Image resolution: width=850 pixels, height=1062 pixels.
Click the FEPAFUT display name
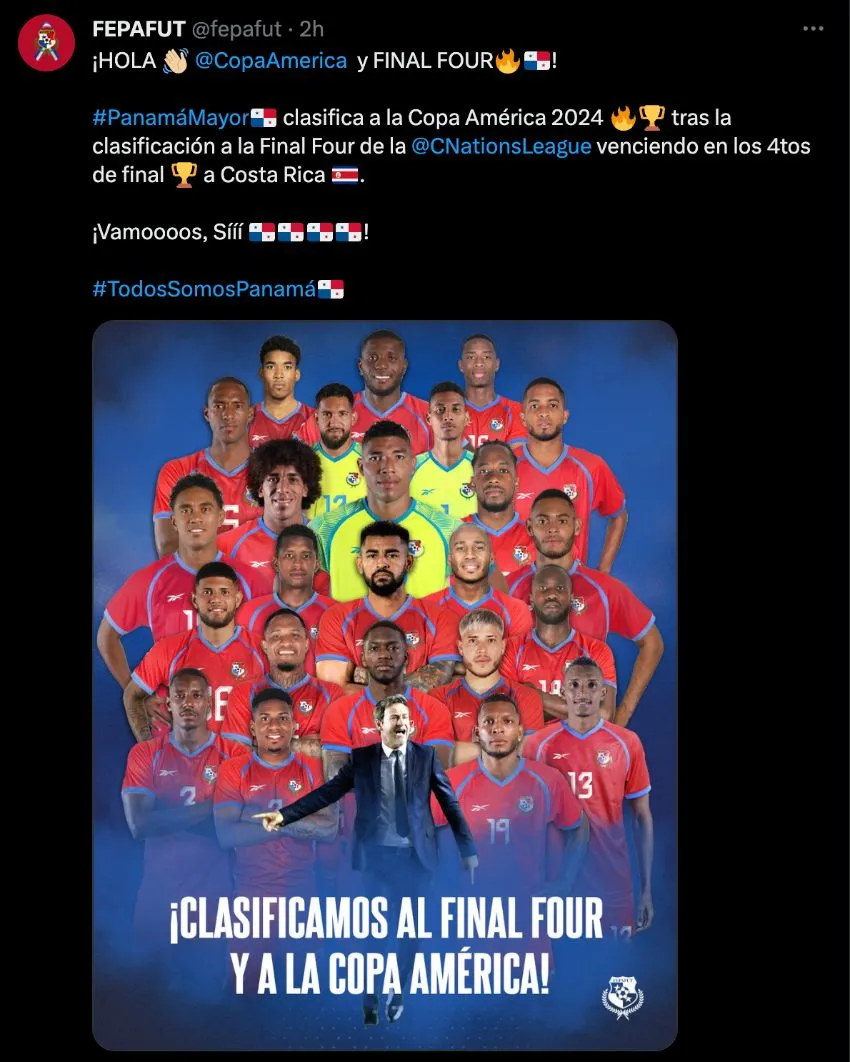[x=139, y=29]
